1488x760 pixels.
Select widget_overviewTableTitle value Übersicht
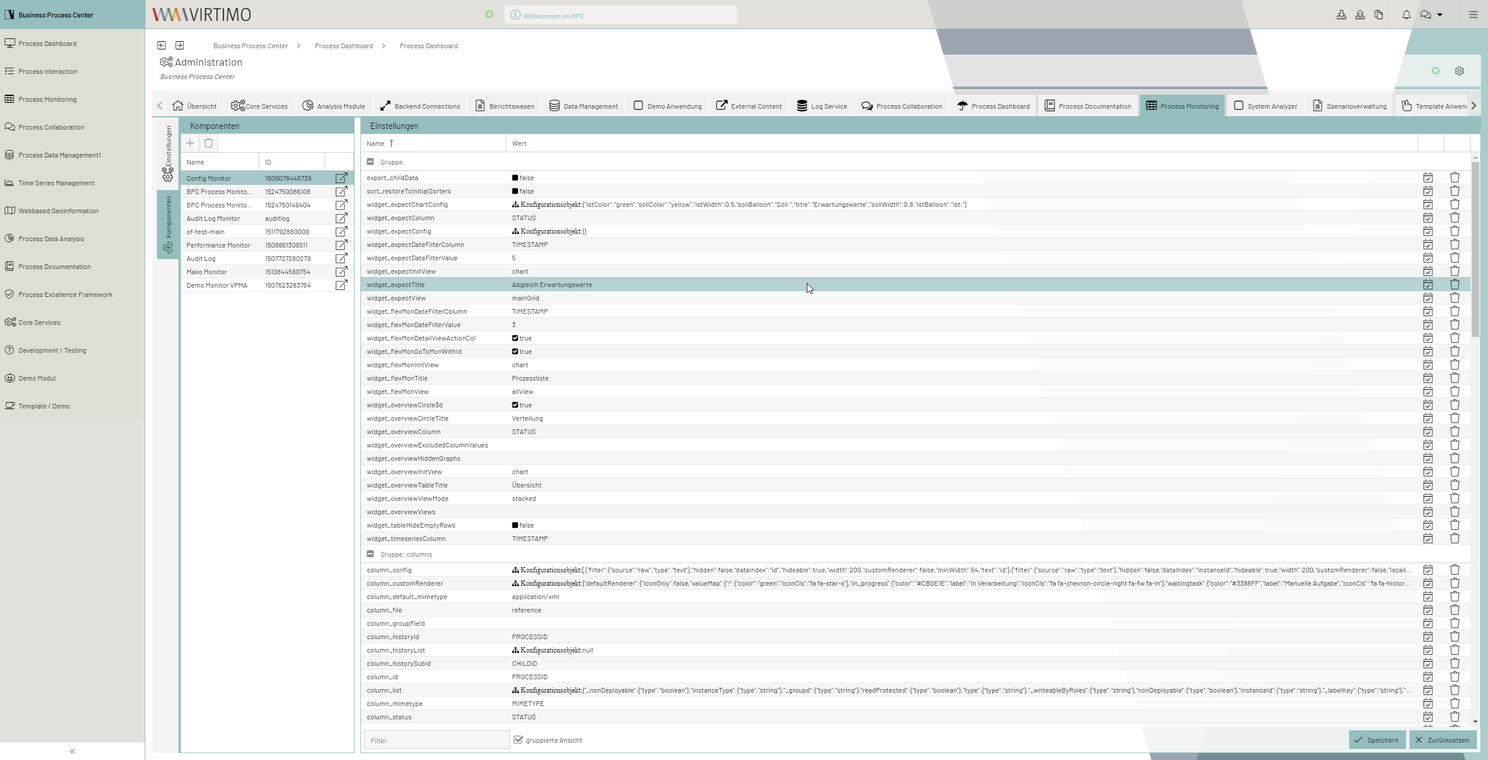tap(527, 485)
